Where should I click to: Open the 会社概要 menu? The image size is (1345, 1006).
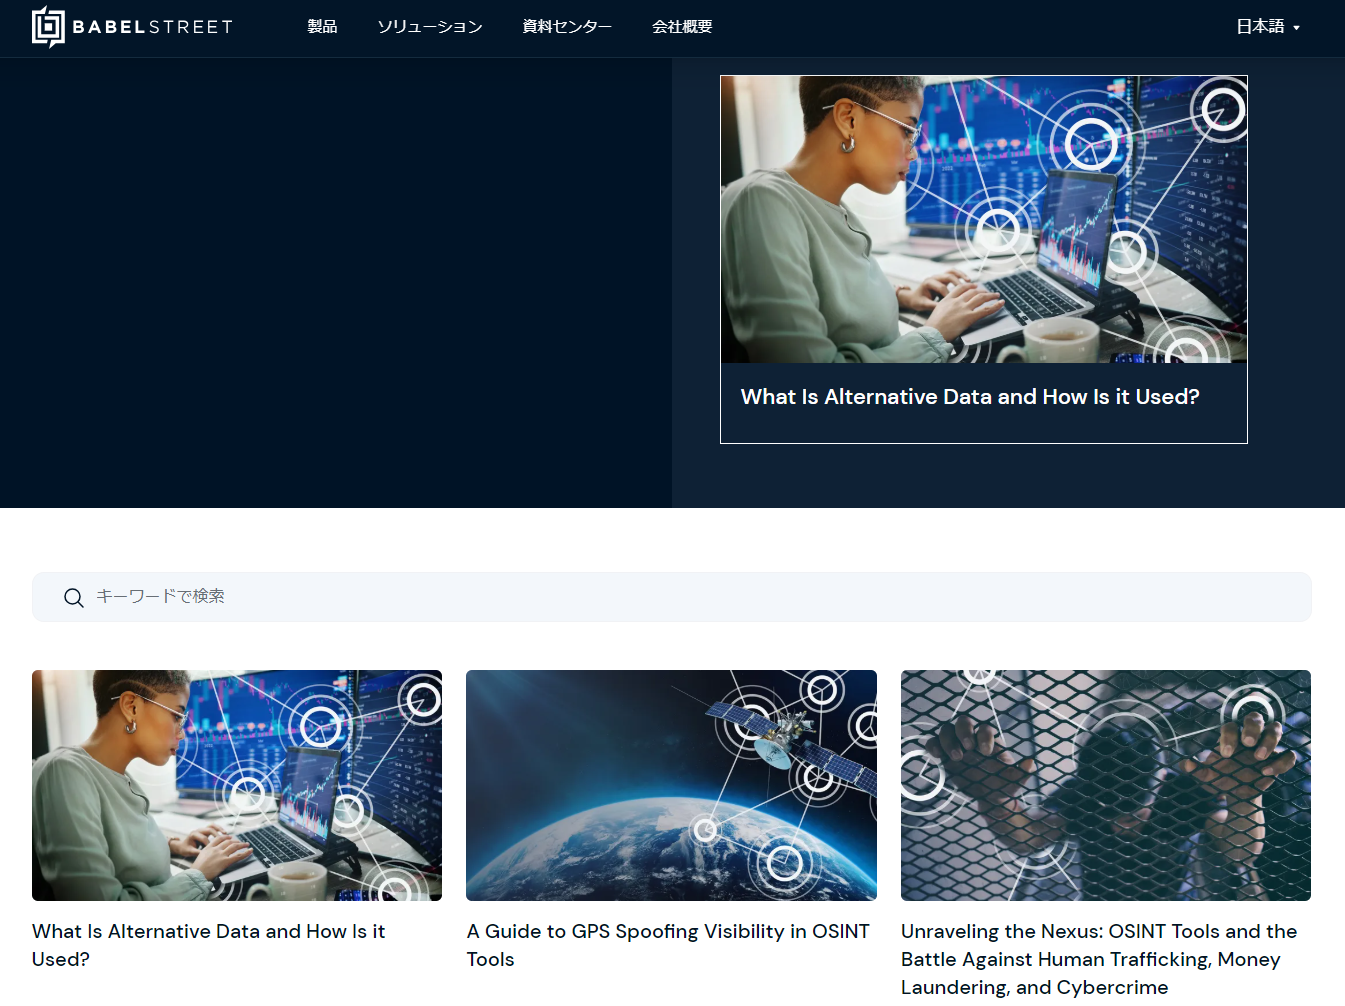(x=682, y=27)
